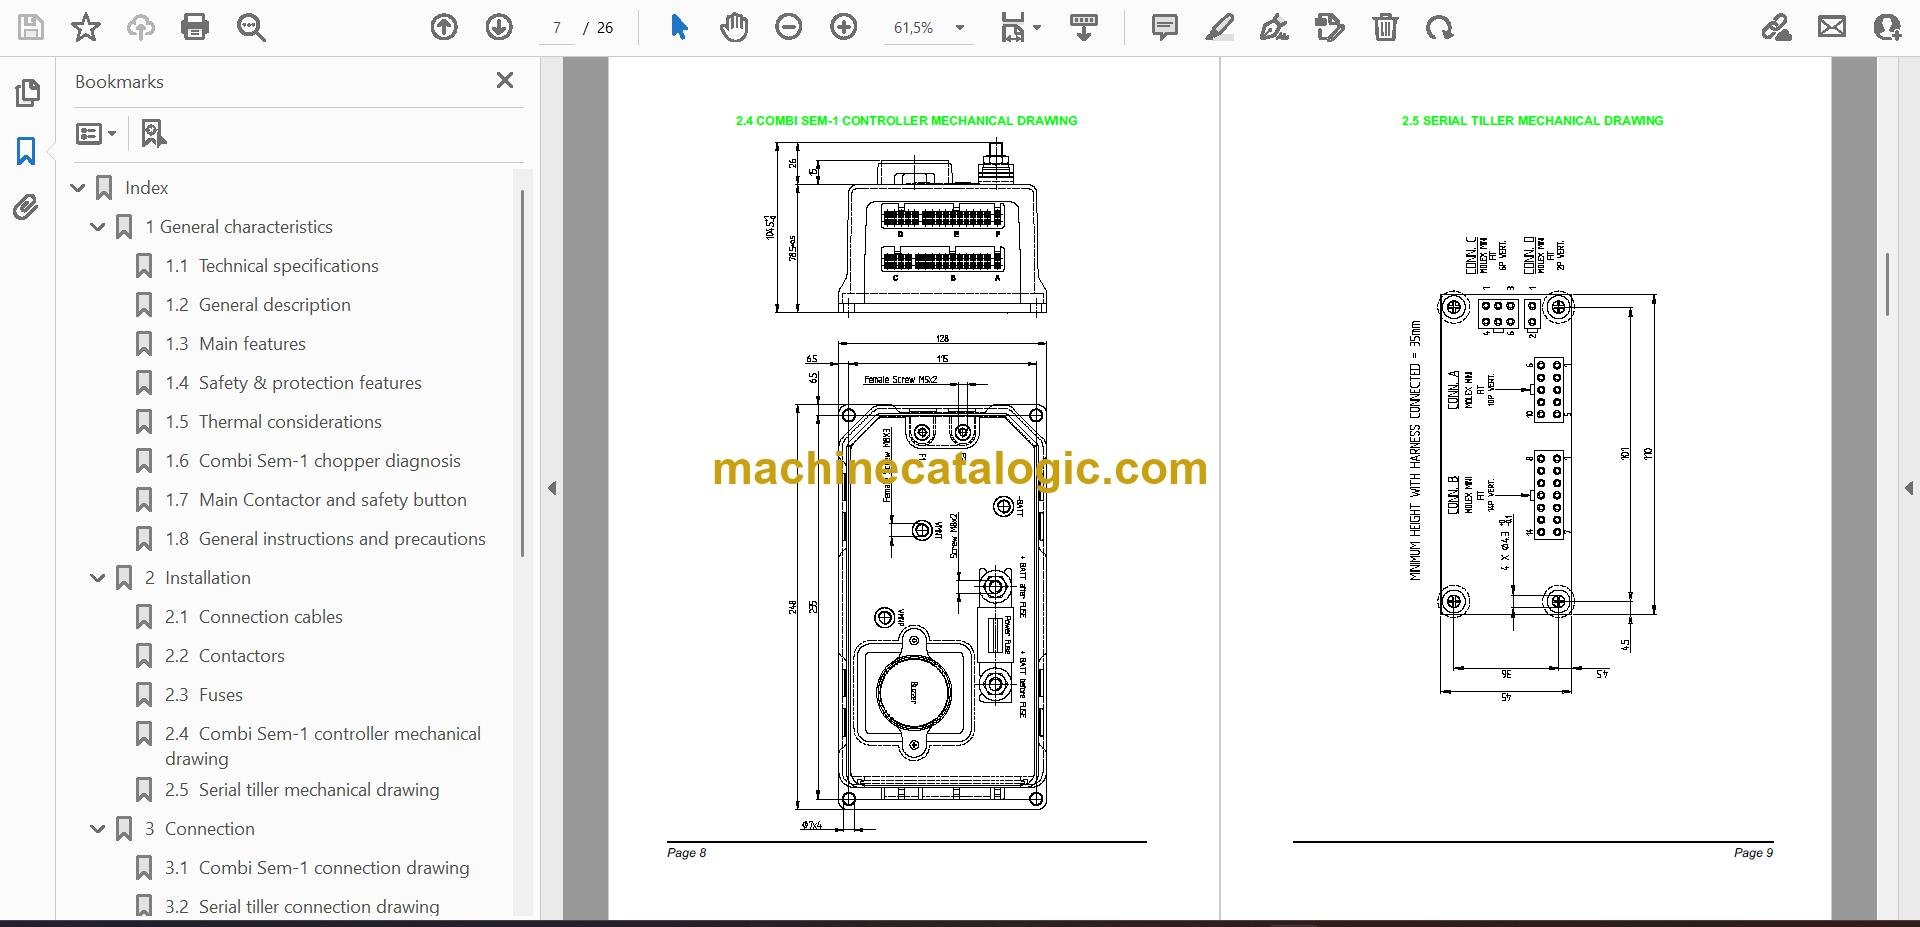This screenshot has height=927, width=1920.
Task: Collapse the left navigation pane
Action: pyautogui.click(x=552, y=488)
